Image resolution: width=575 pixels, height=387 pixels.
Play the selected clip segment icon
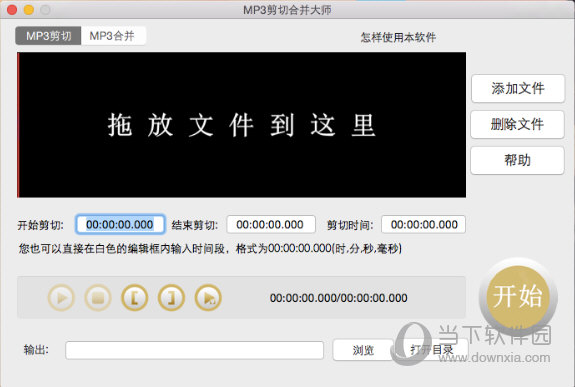[208, 297]
